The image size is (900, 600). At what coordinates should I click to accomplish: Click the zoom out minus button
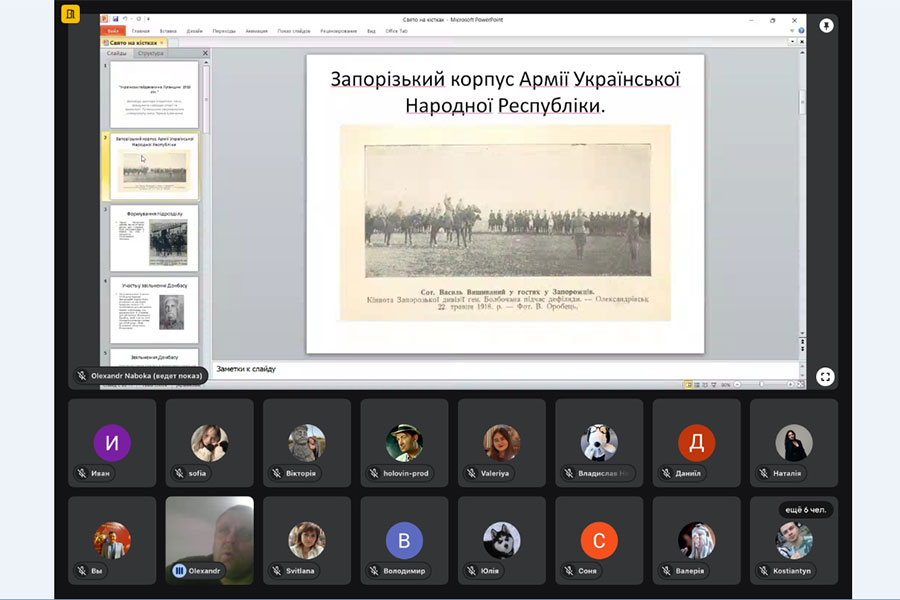[x=735, y=384]
